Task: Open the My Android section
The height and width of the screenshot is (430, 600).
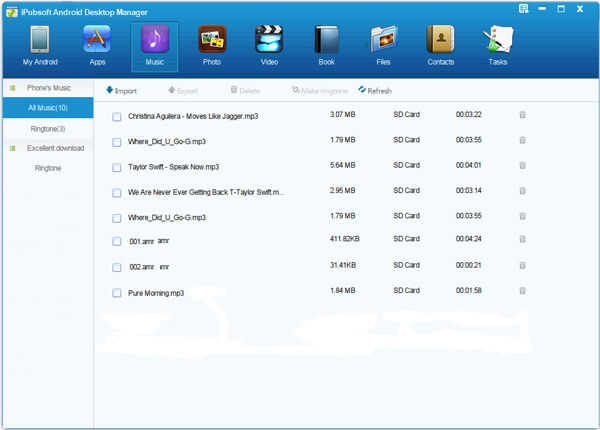Action: coord(40,46)
